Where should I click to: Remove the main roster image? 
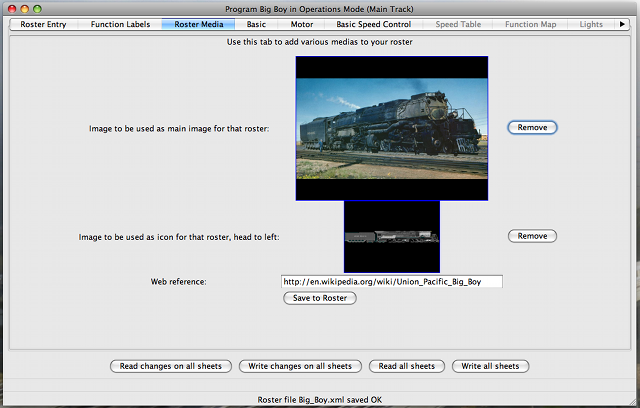pos(532,127)
